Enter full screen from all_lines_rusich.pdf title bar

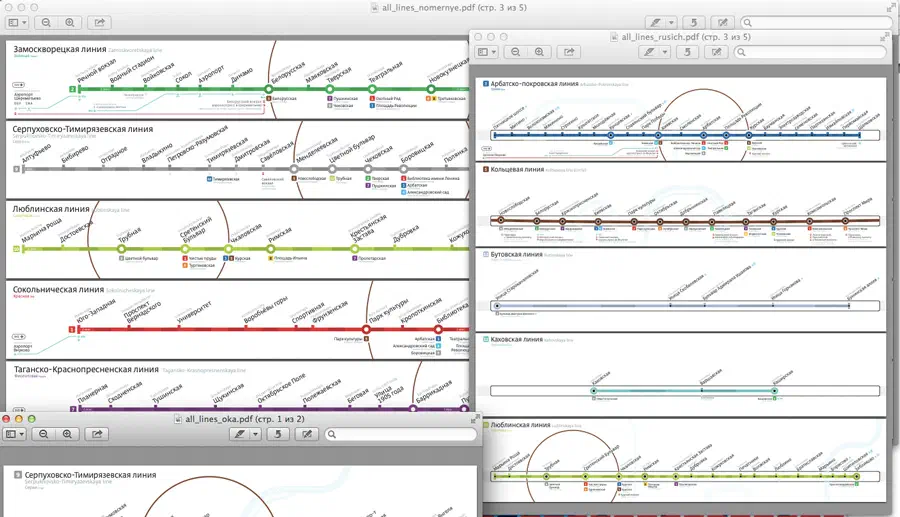coord(883,37)
